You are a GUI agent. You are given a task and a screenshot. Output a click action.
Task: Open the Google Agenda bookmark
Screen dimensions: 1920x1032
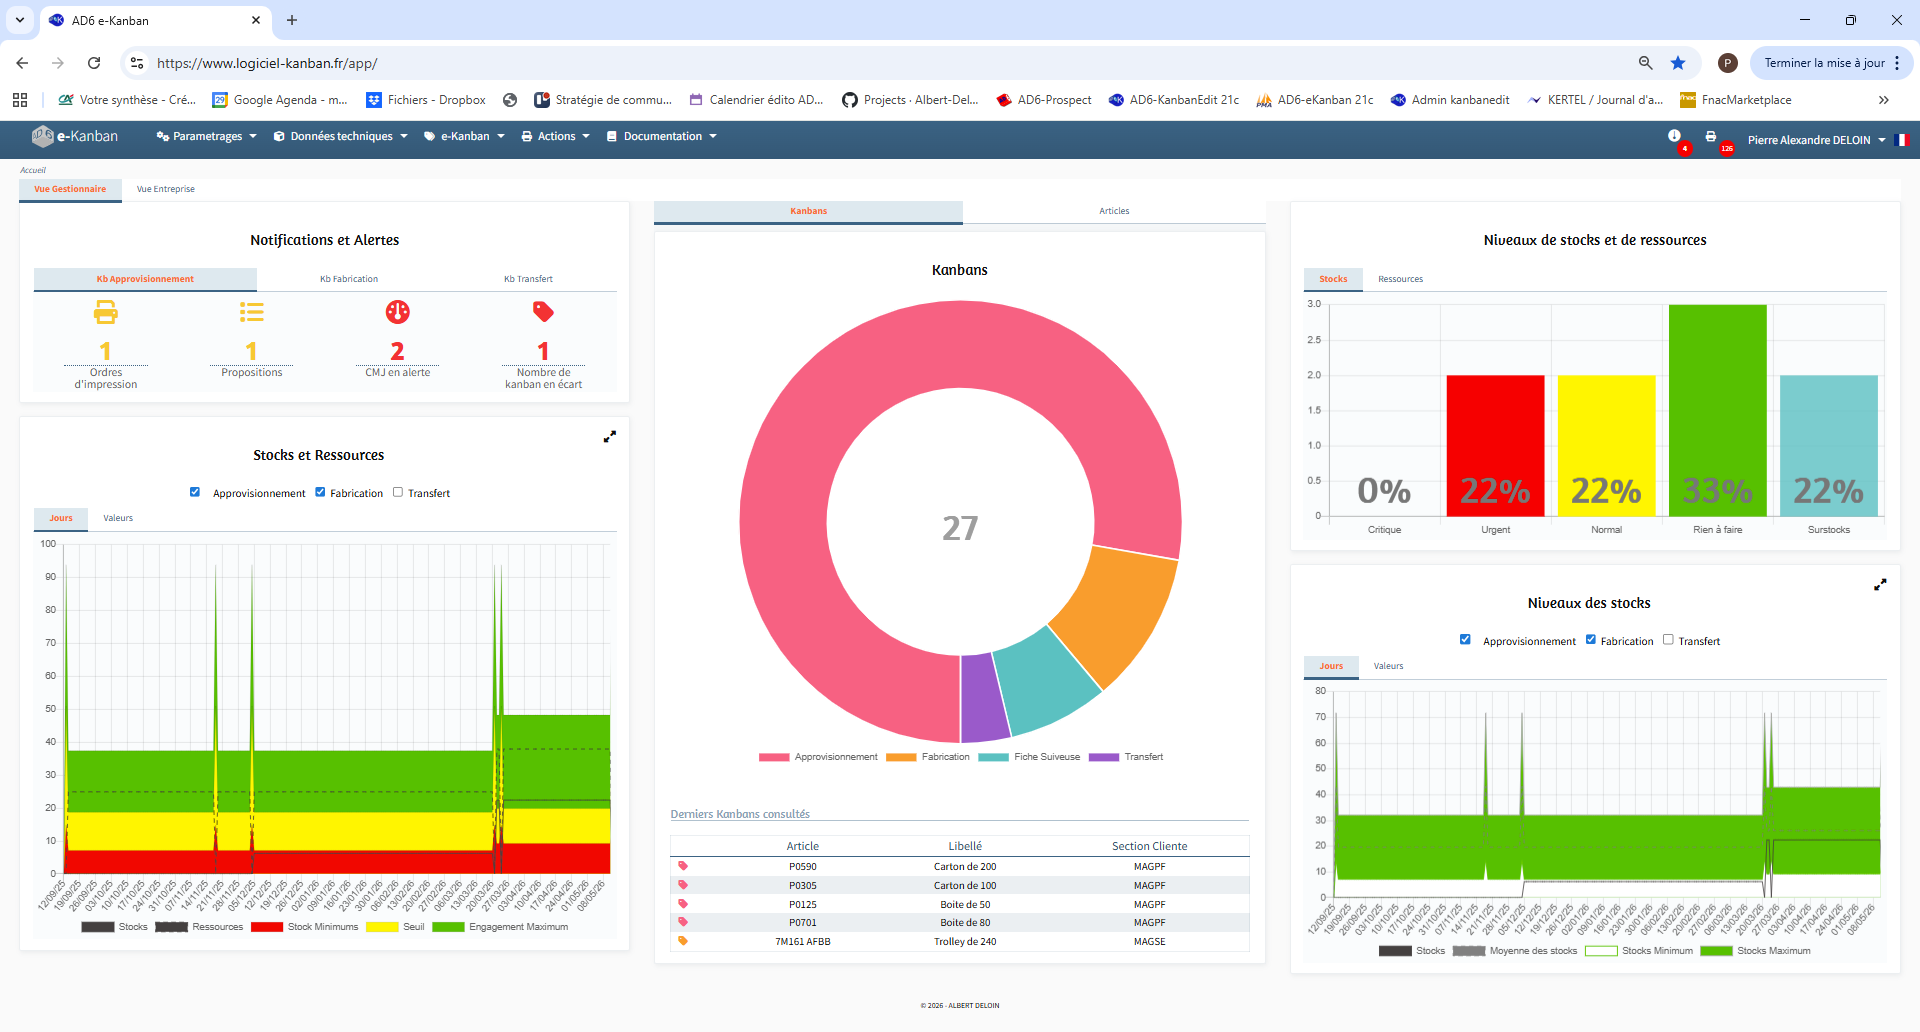point(280,100)
